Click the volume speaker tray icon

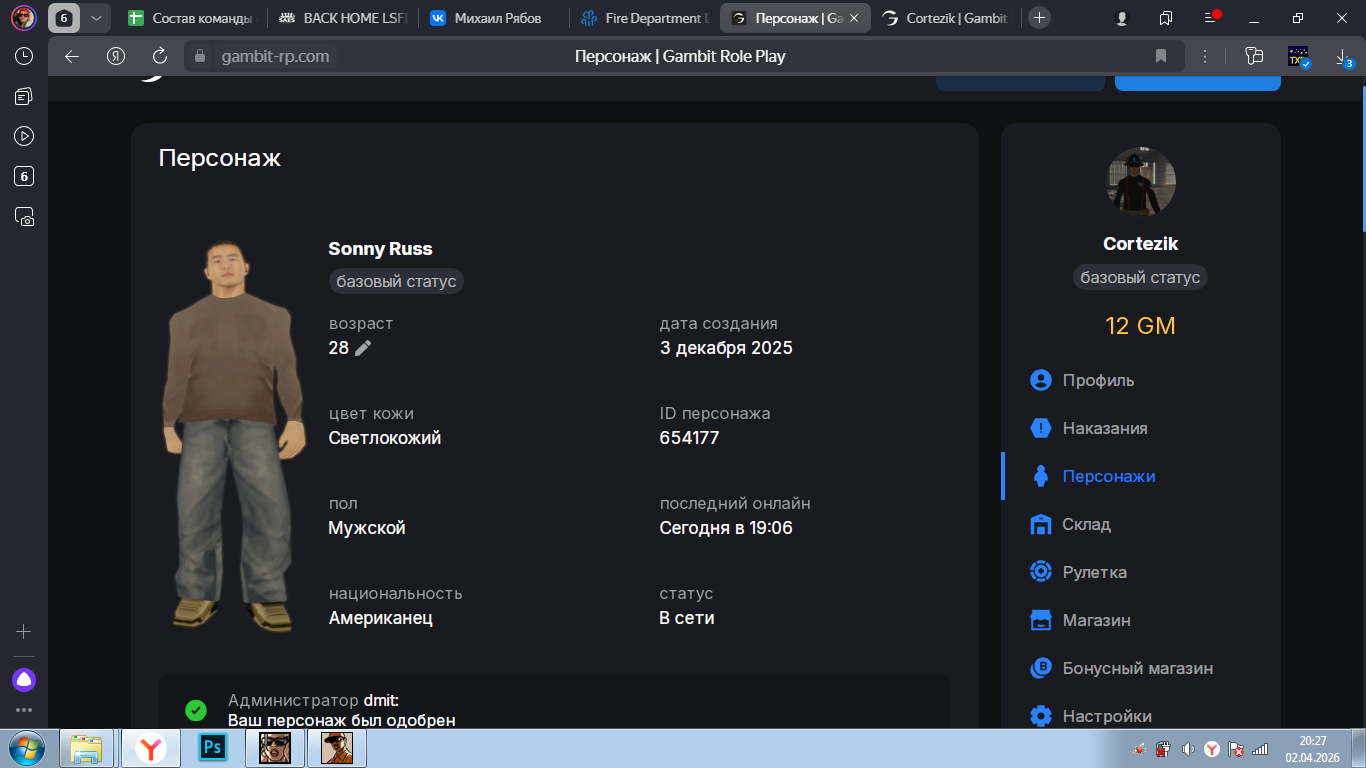1188,749
